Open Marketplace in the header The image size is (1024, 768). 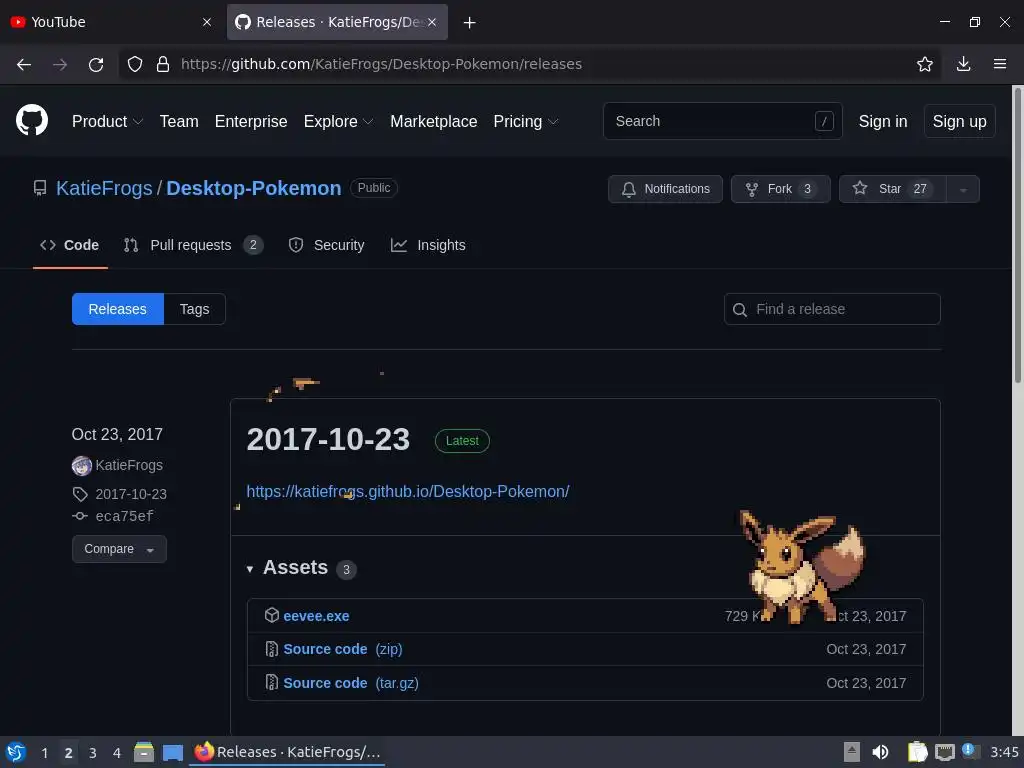click(x=434, y=121)
